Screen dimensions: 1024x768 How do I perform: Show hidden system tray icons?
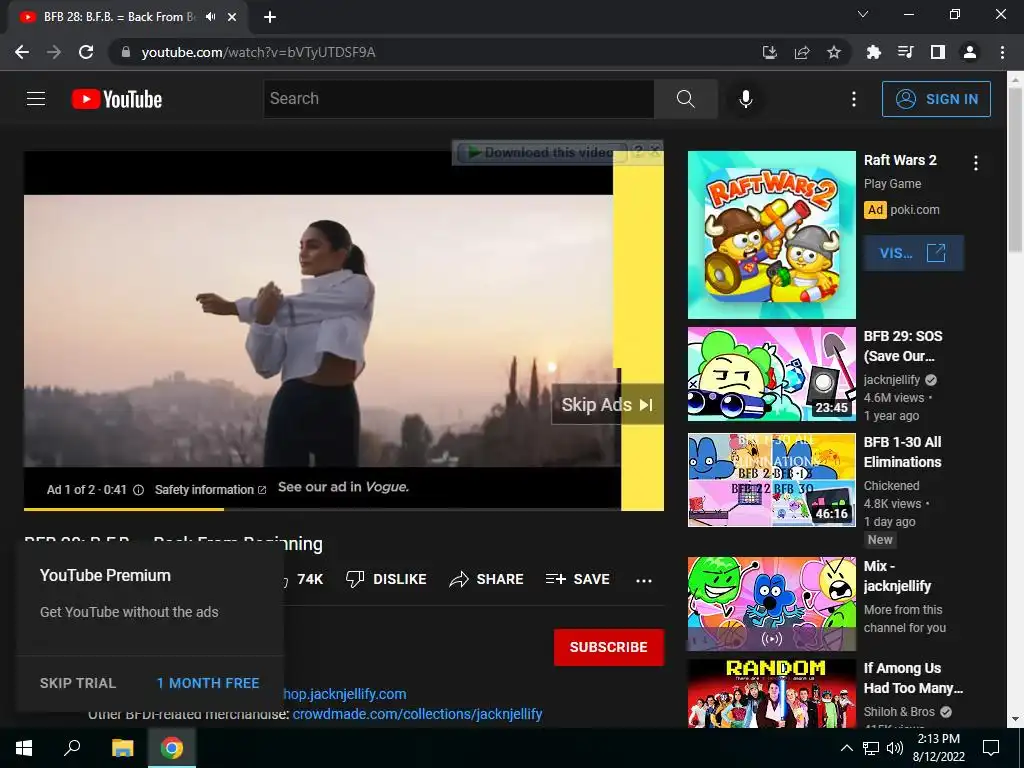click(x=846, y=748)
